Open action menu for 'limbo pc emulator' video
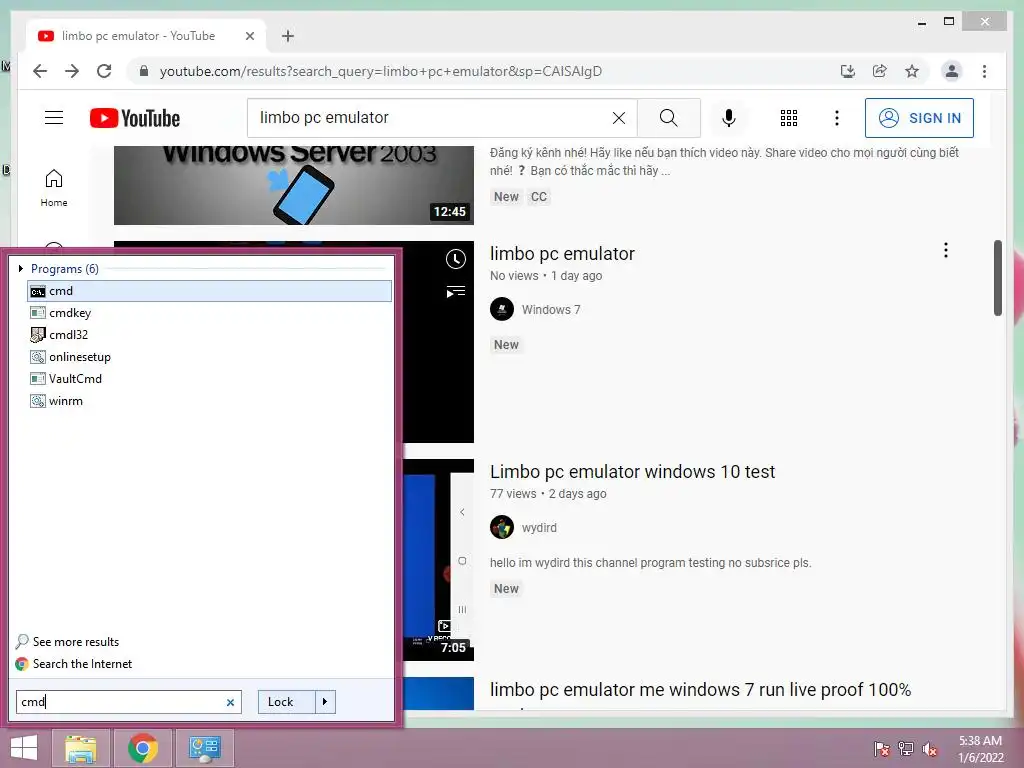 pos(945,250)
